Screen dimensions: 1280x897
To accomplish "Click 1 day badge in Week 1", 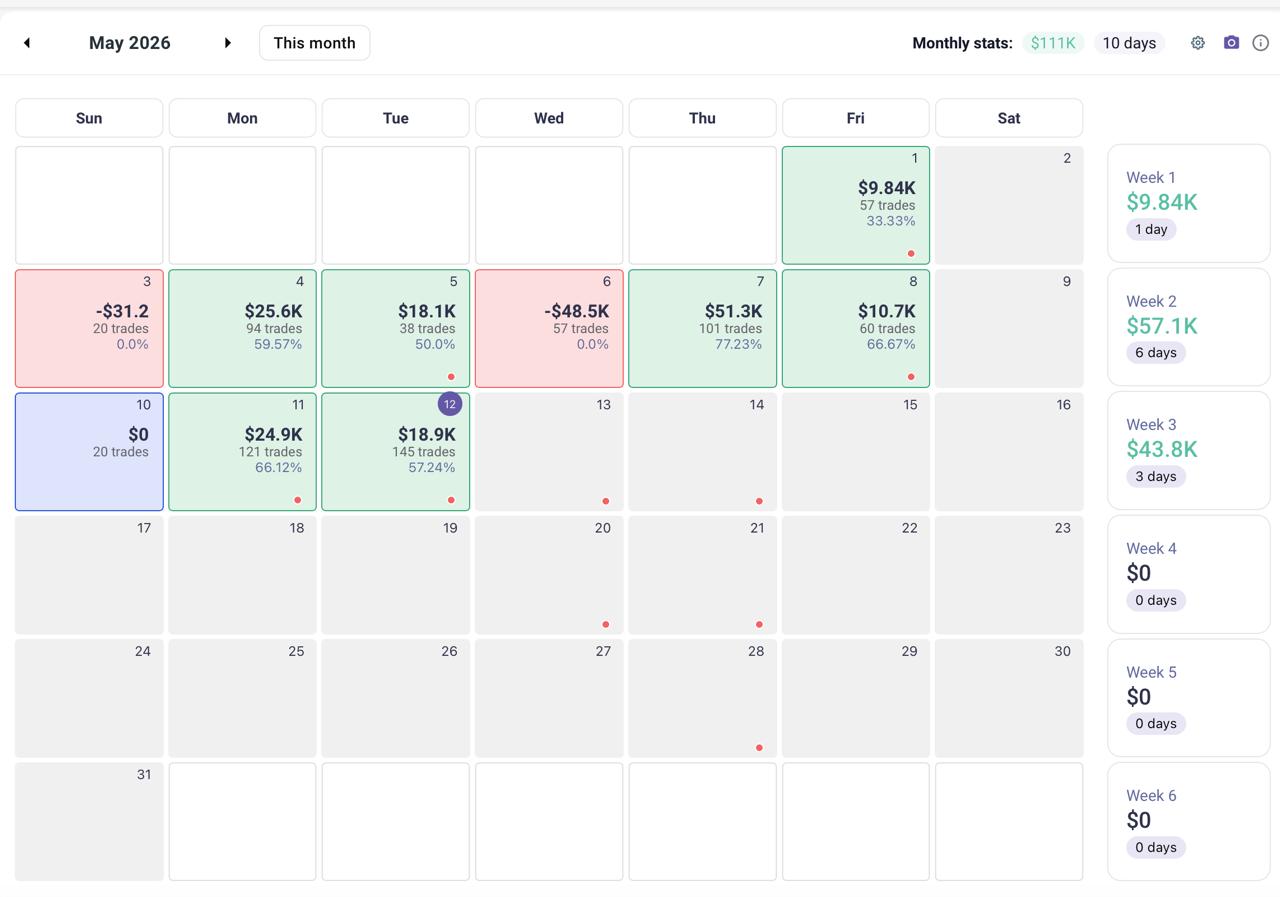I will coord(1151,229).
